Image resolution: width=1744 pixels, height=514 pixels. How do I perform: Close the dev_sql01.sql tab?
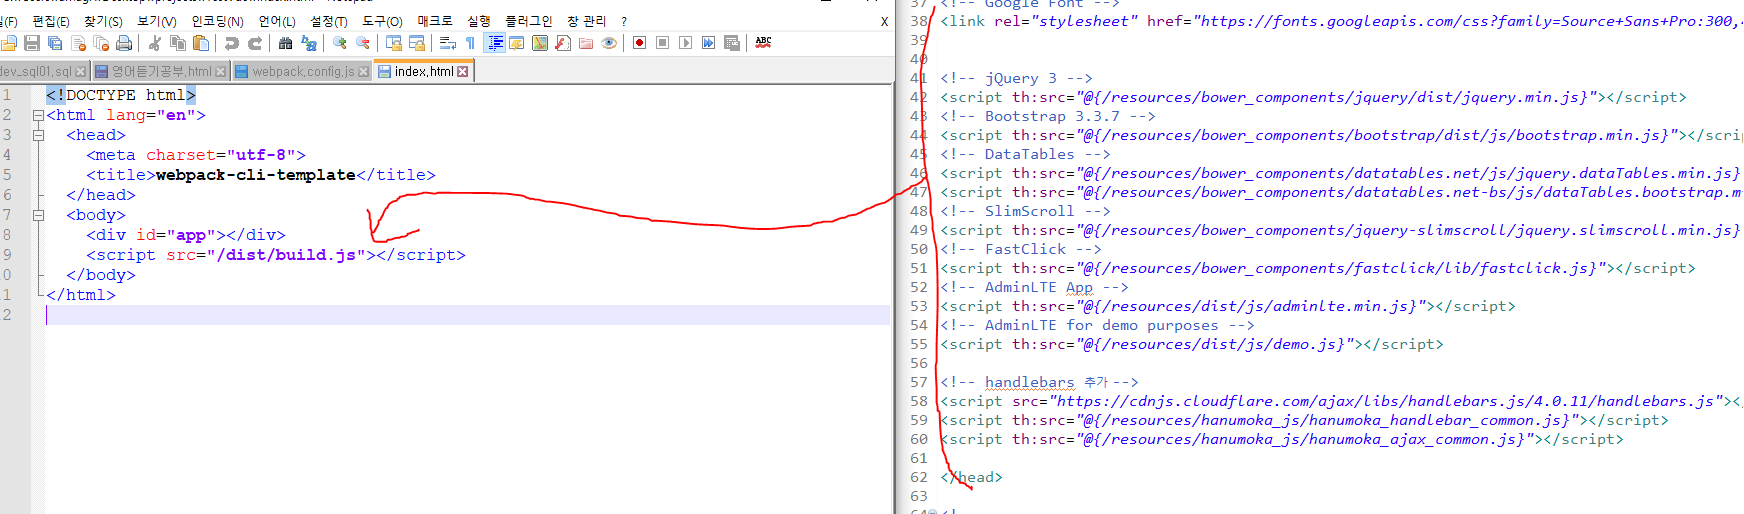click(81, 72)
